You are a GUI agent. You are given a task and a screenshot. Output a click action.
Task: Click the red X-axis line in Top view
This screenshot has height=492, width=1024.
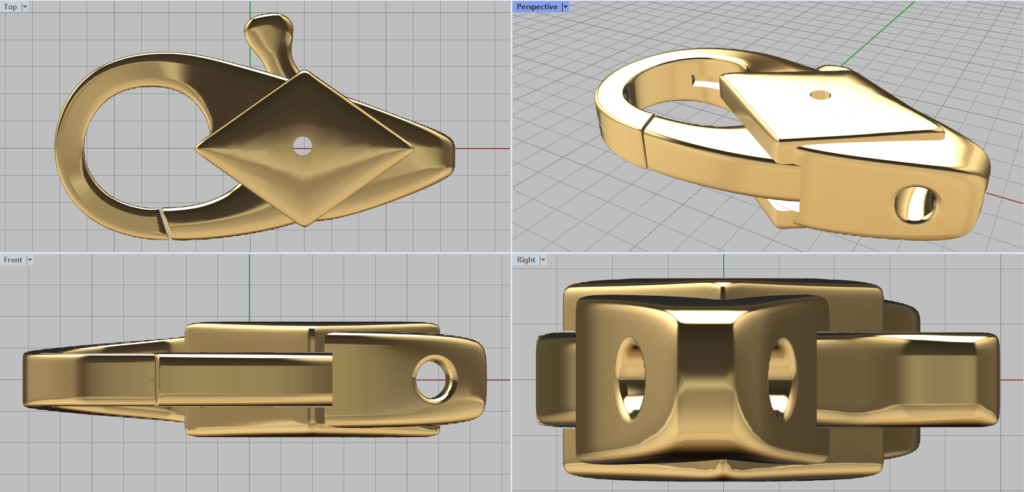480,148
